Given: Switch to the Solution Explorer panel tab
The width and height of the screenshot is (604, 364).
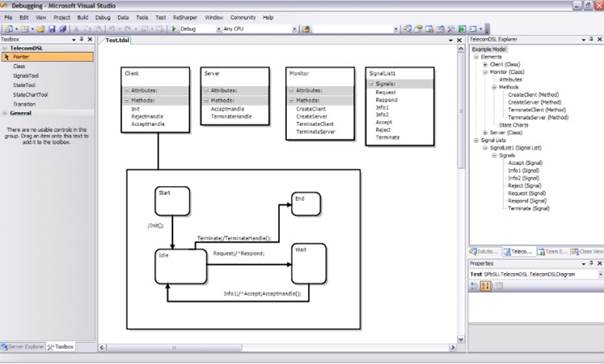Looking at the screenshot, I should [484, 252].
